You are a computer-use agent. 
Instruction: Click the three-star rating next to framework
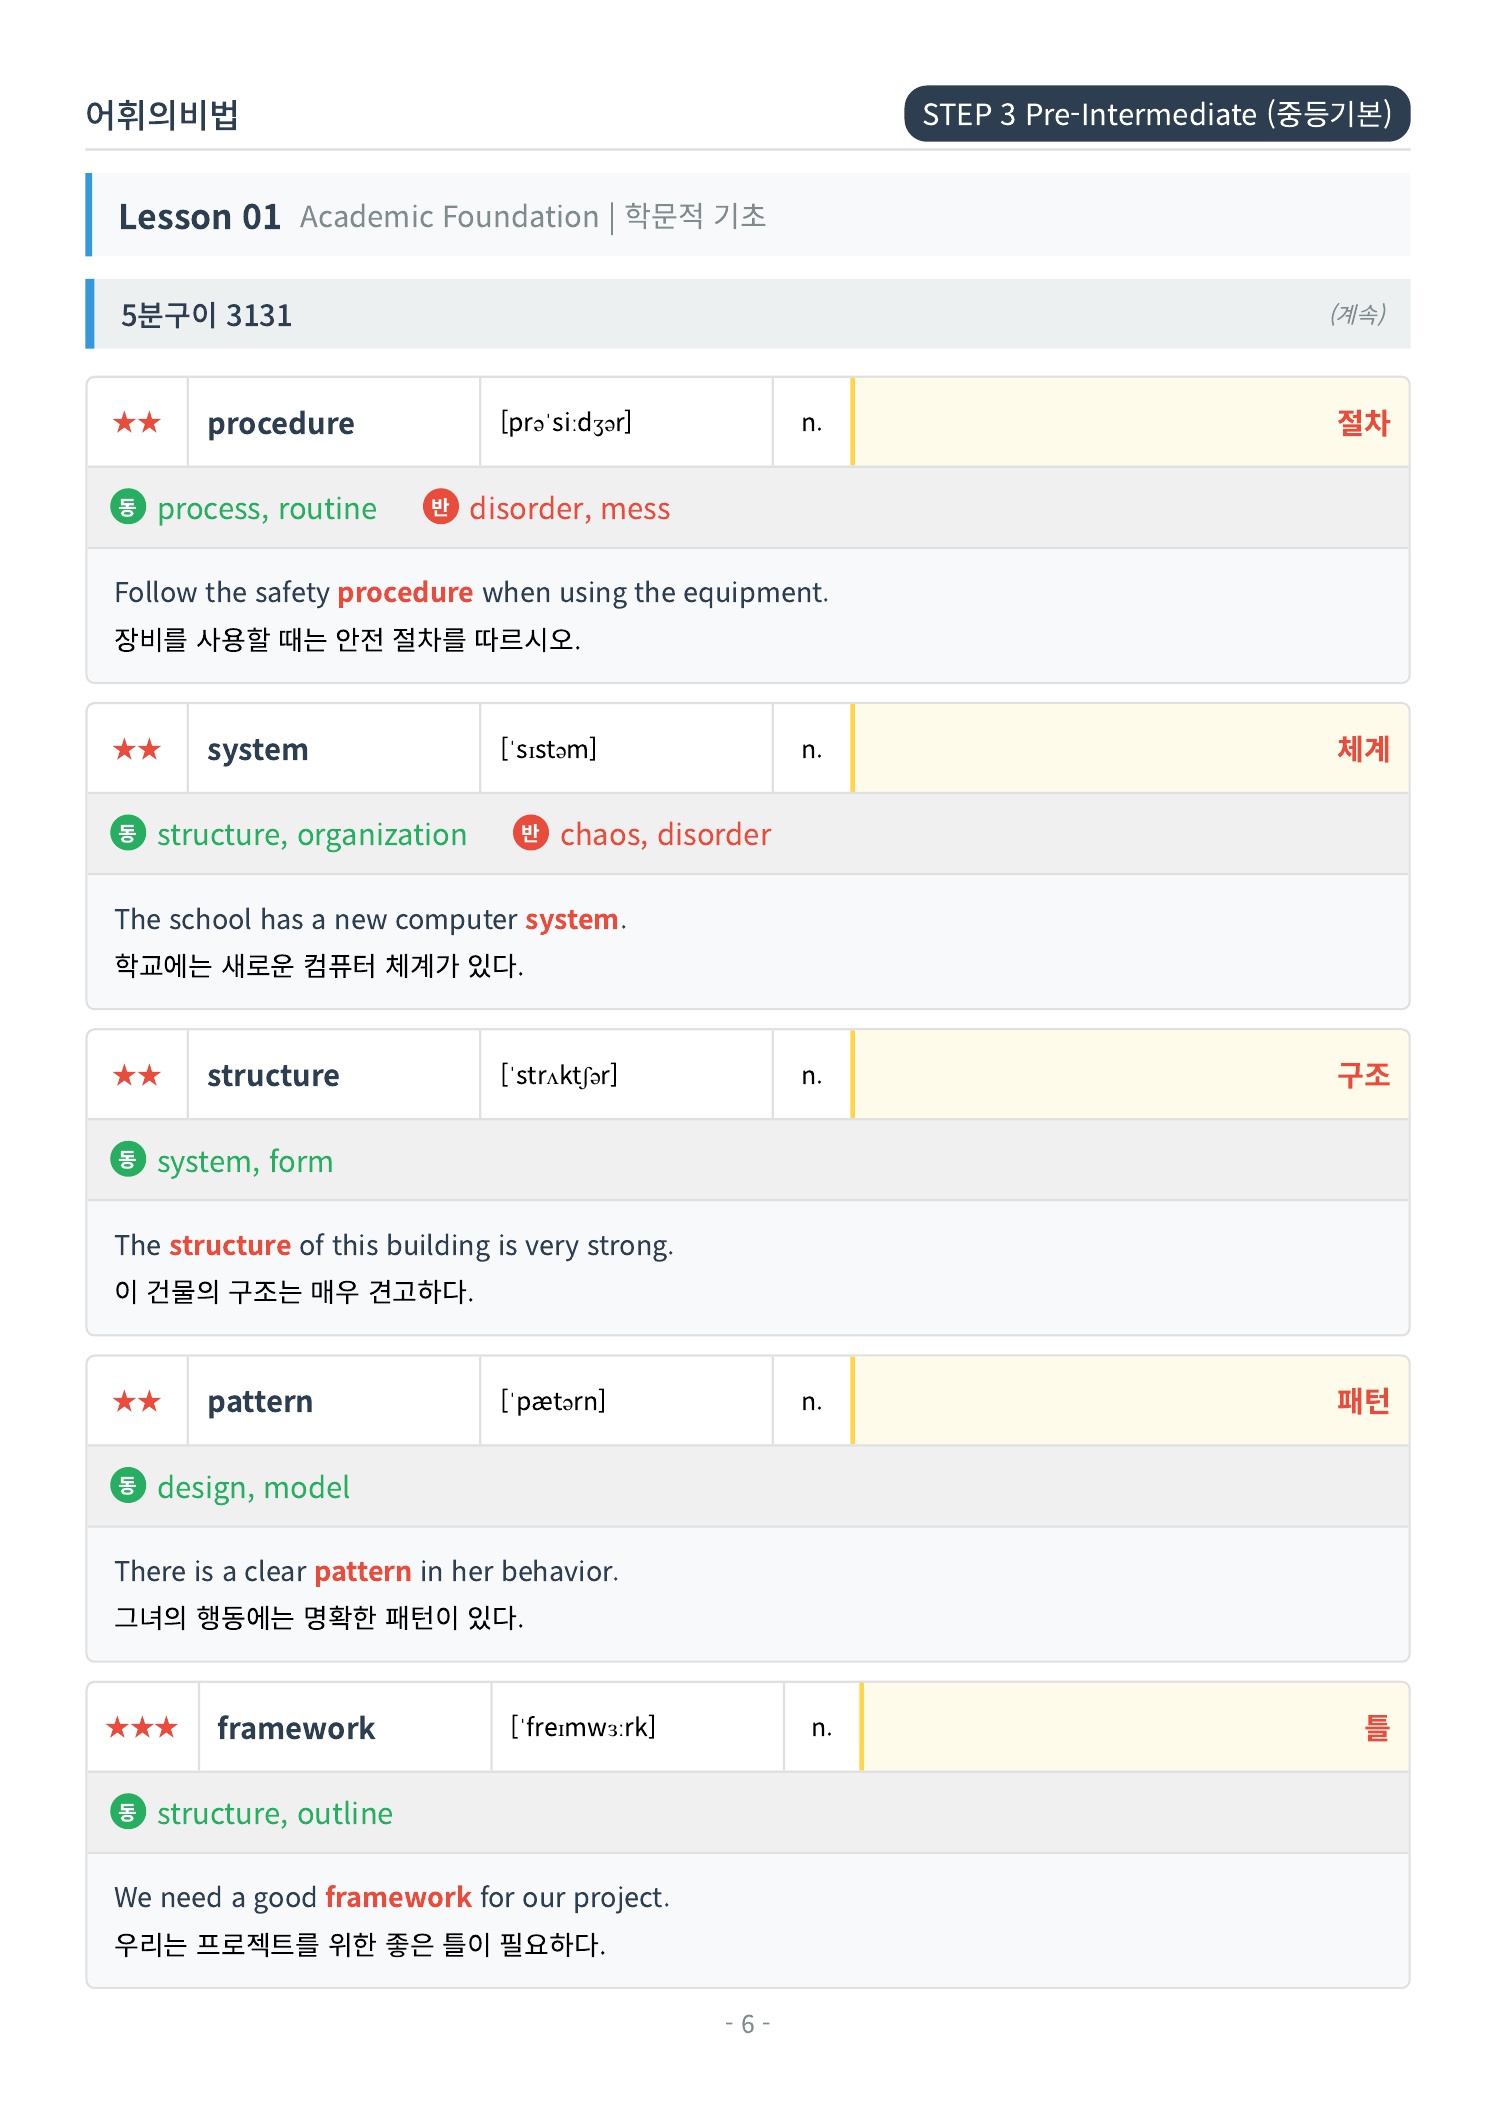142,1728
